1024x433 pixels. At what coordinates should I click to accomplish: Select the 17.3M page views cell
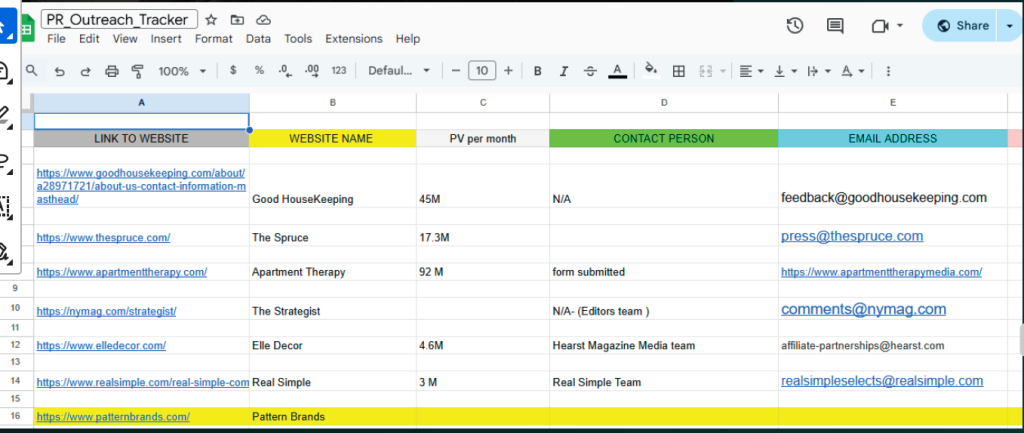click(x=483, y=235)
